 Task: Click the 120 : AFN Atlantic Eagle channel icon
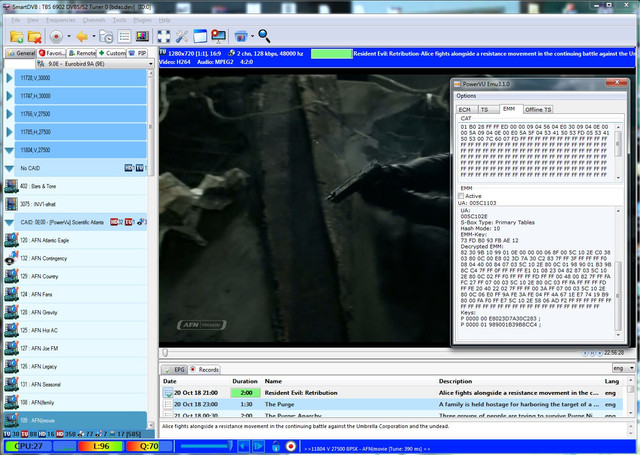[x=11, y=240]
